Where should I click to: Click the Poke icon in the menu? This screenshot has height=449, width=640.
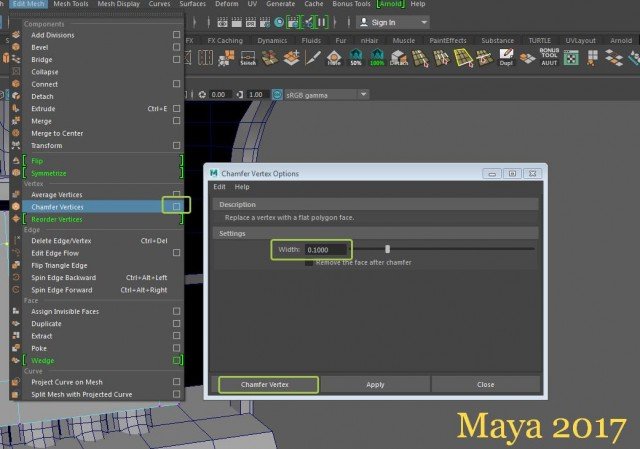(16, 348)
